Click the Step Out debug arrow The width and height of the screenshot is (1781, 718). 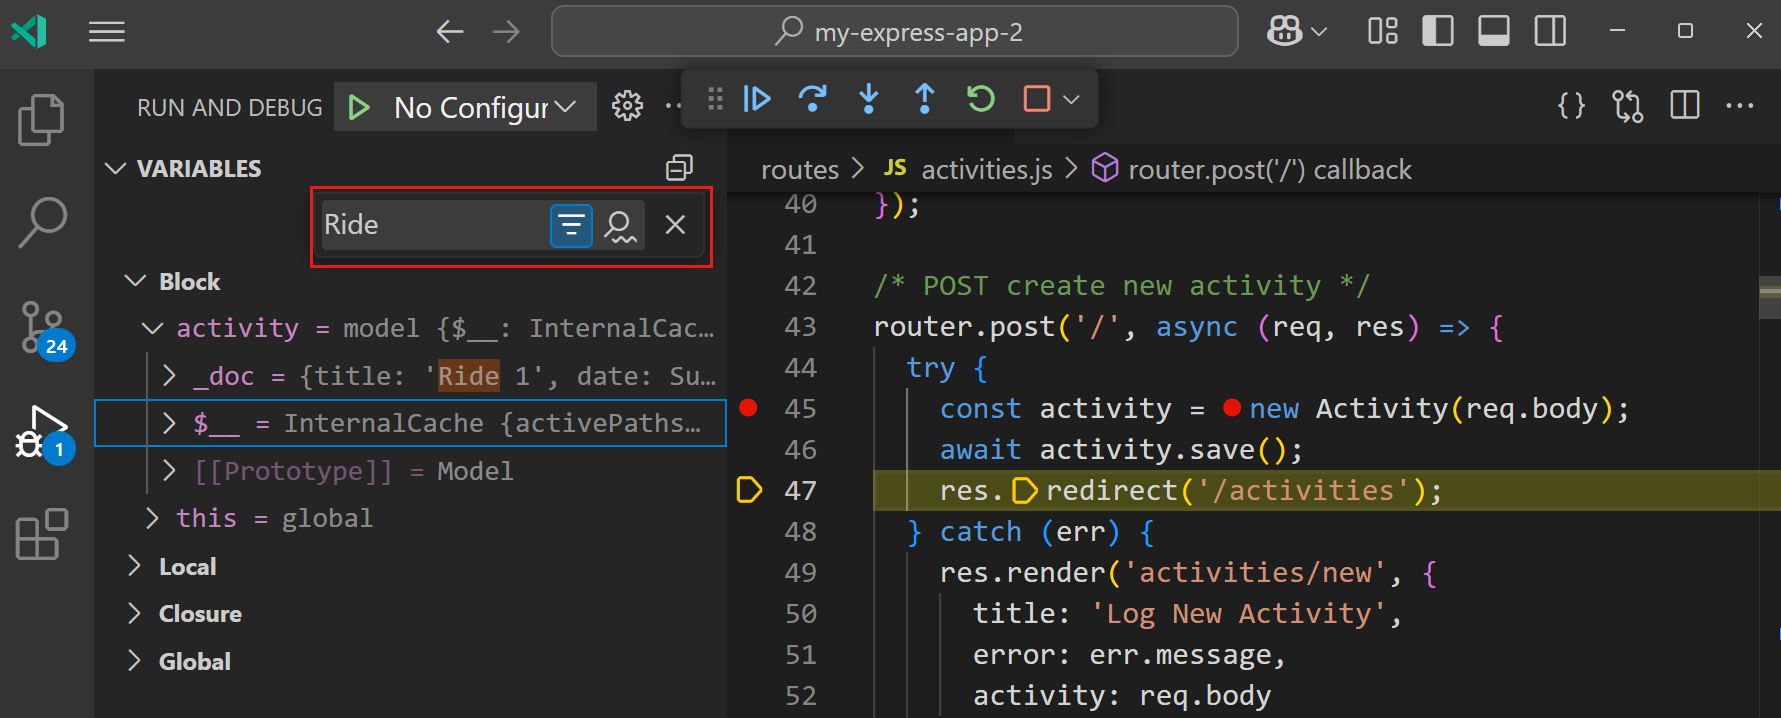pos(925,99)
